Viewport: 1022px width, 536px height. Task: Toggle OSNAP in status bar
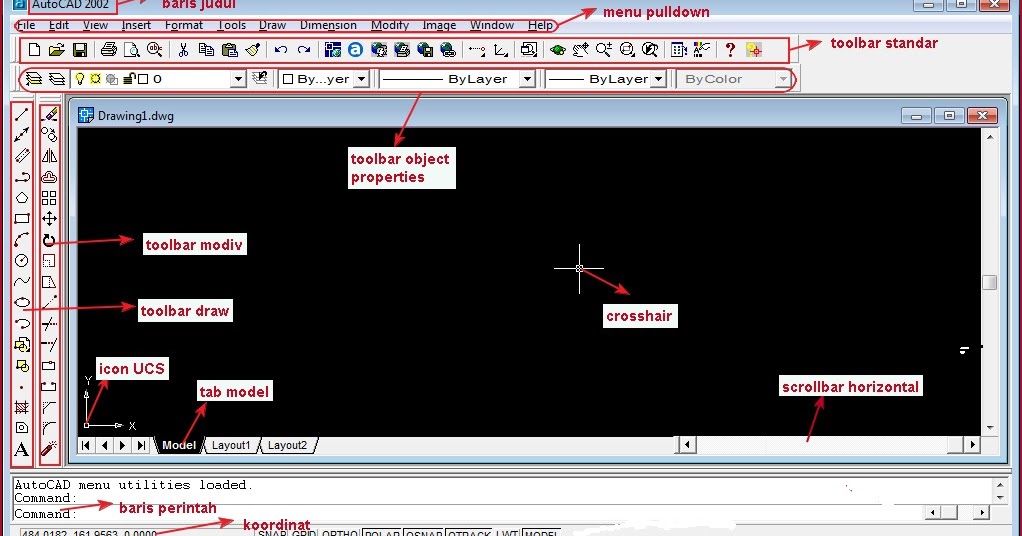click(424, 533)
